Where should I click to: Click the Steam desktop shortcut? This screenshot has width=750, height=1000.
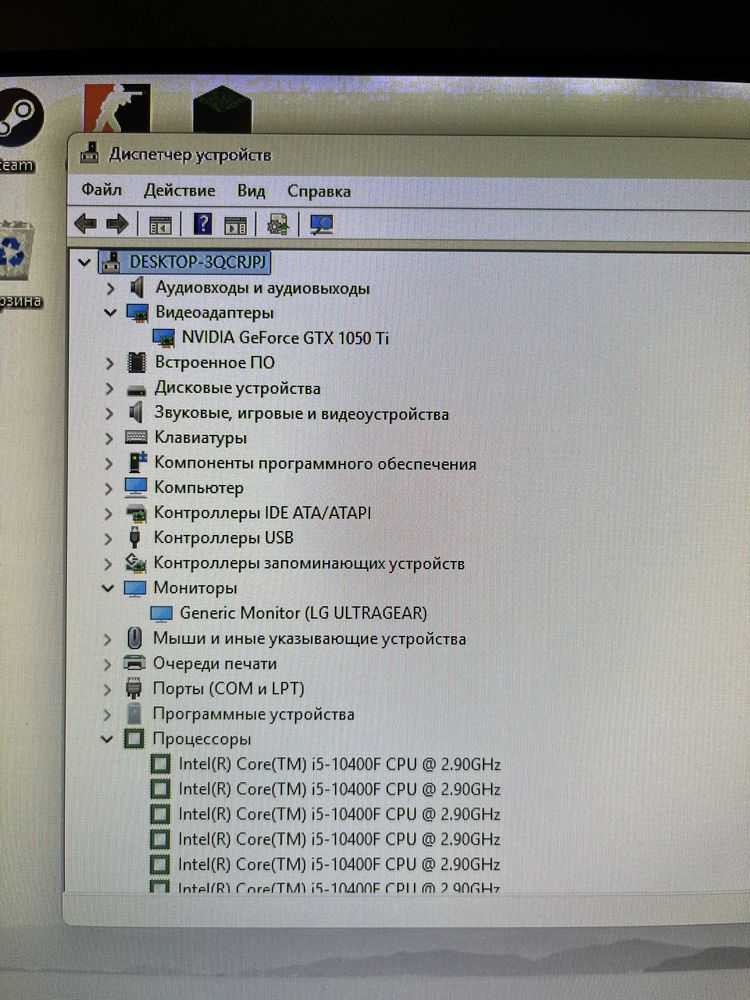18,131
